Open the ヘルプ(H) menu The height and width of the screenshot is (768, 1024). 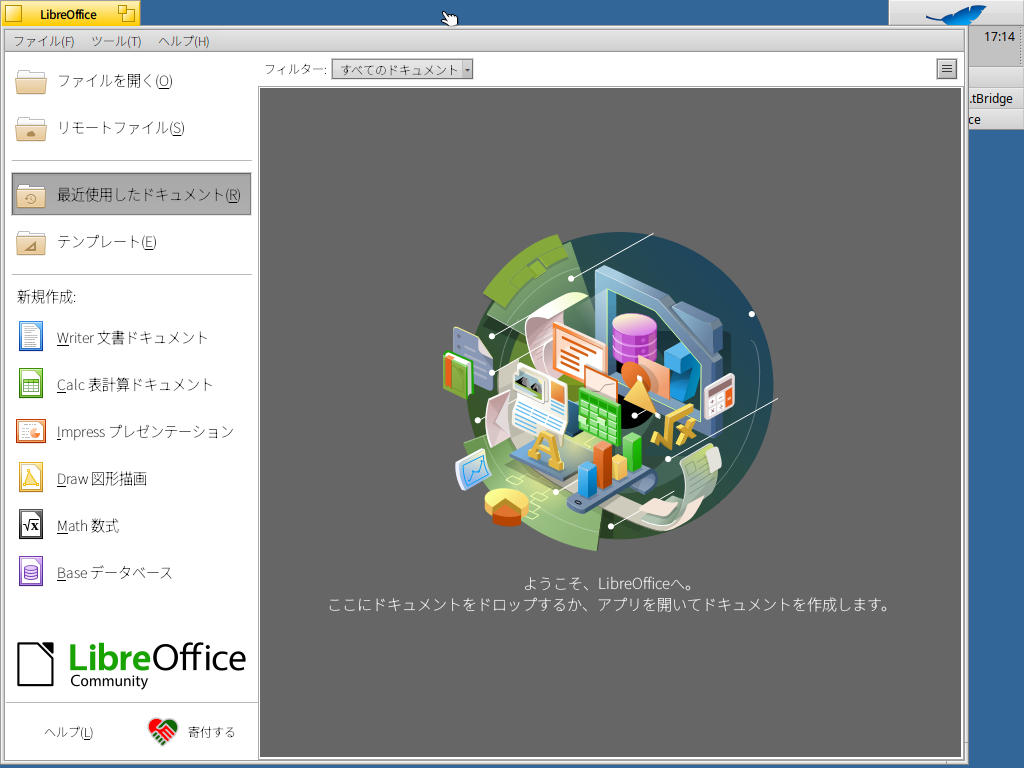coord(184,41)
